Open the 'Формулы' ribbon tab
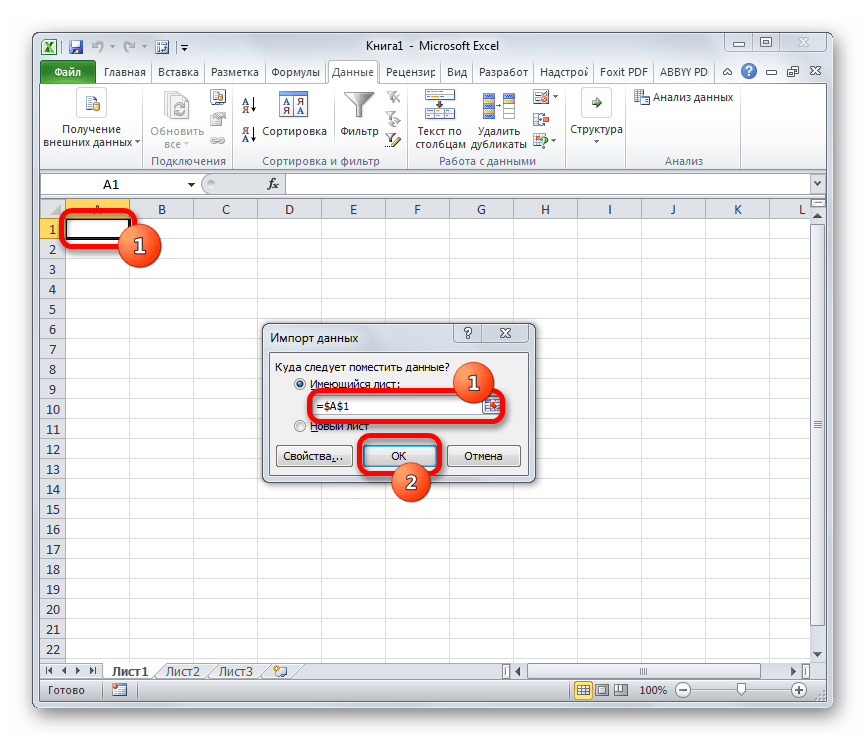866x741 pixels. pos(295,72)
